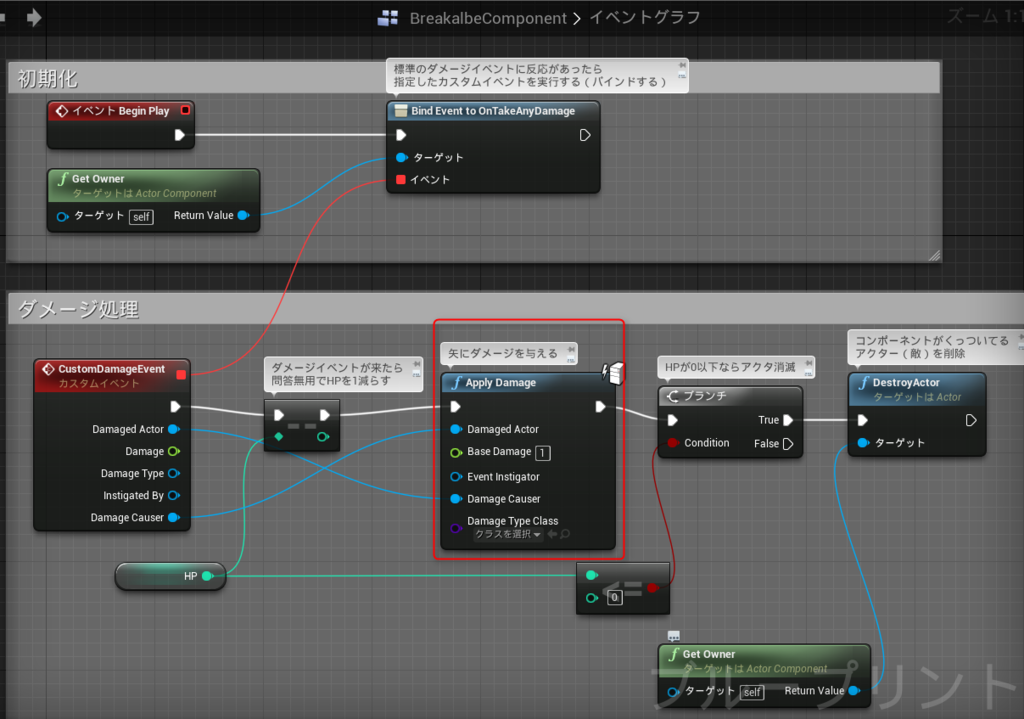Toggle the pin on the 矢にダメージを与える comment
This screenshot has height=719, width=1024.
click(571, 349)
